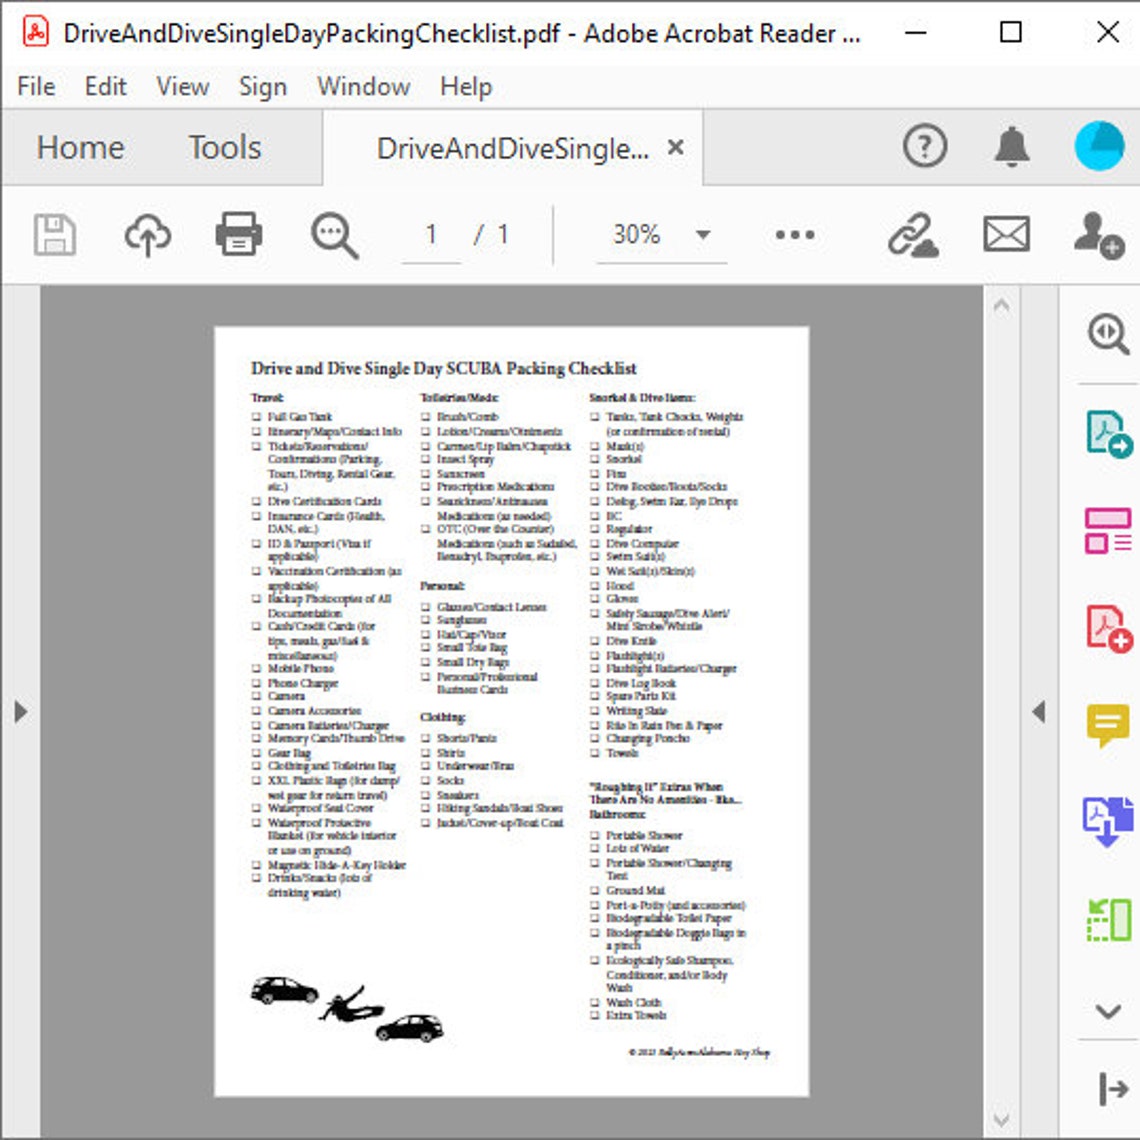Send the document by email
The height and width of the screenshot is (1140, 1140).
click(x=1005, y=235)
